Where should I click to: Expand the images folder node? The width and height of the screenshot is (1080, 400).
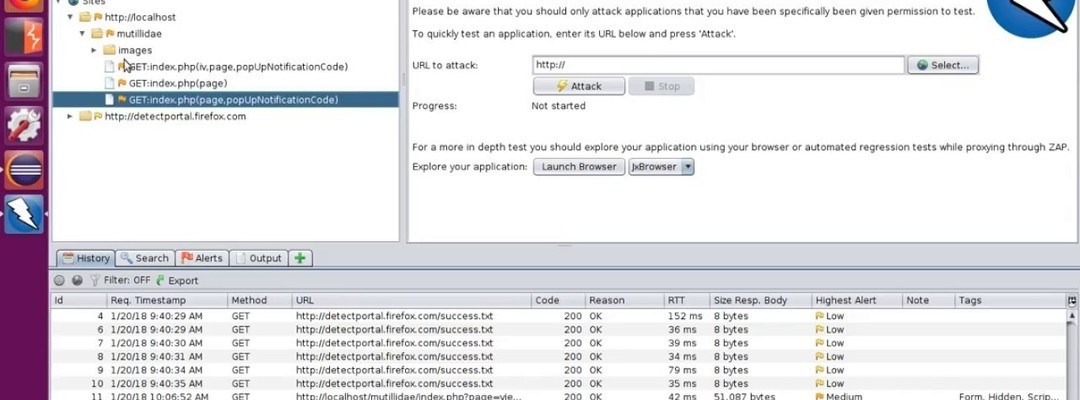pyautogui.click(x=94, y=50)
